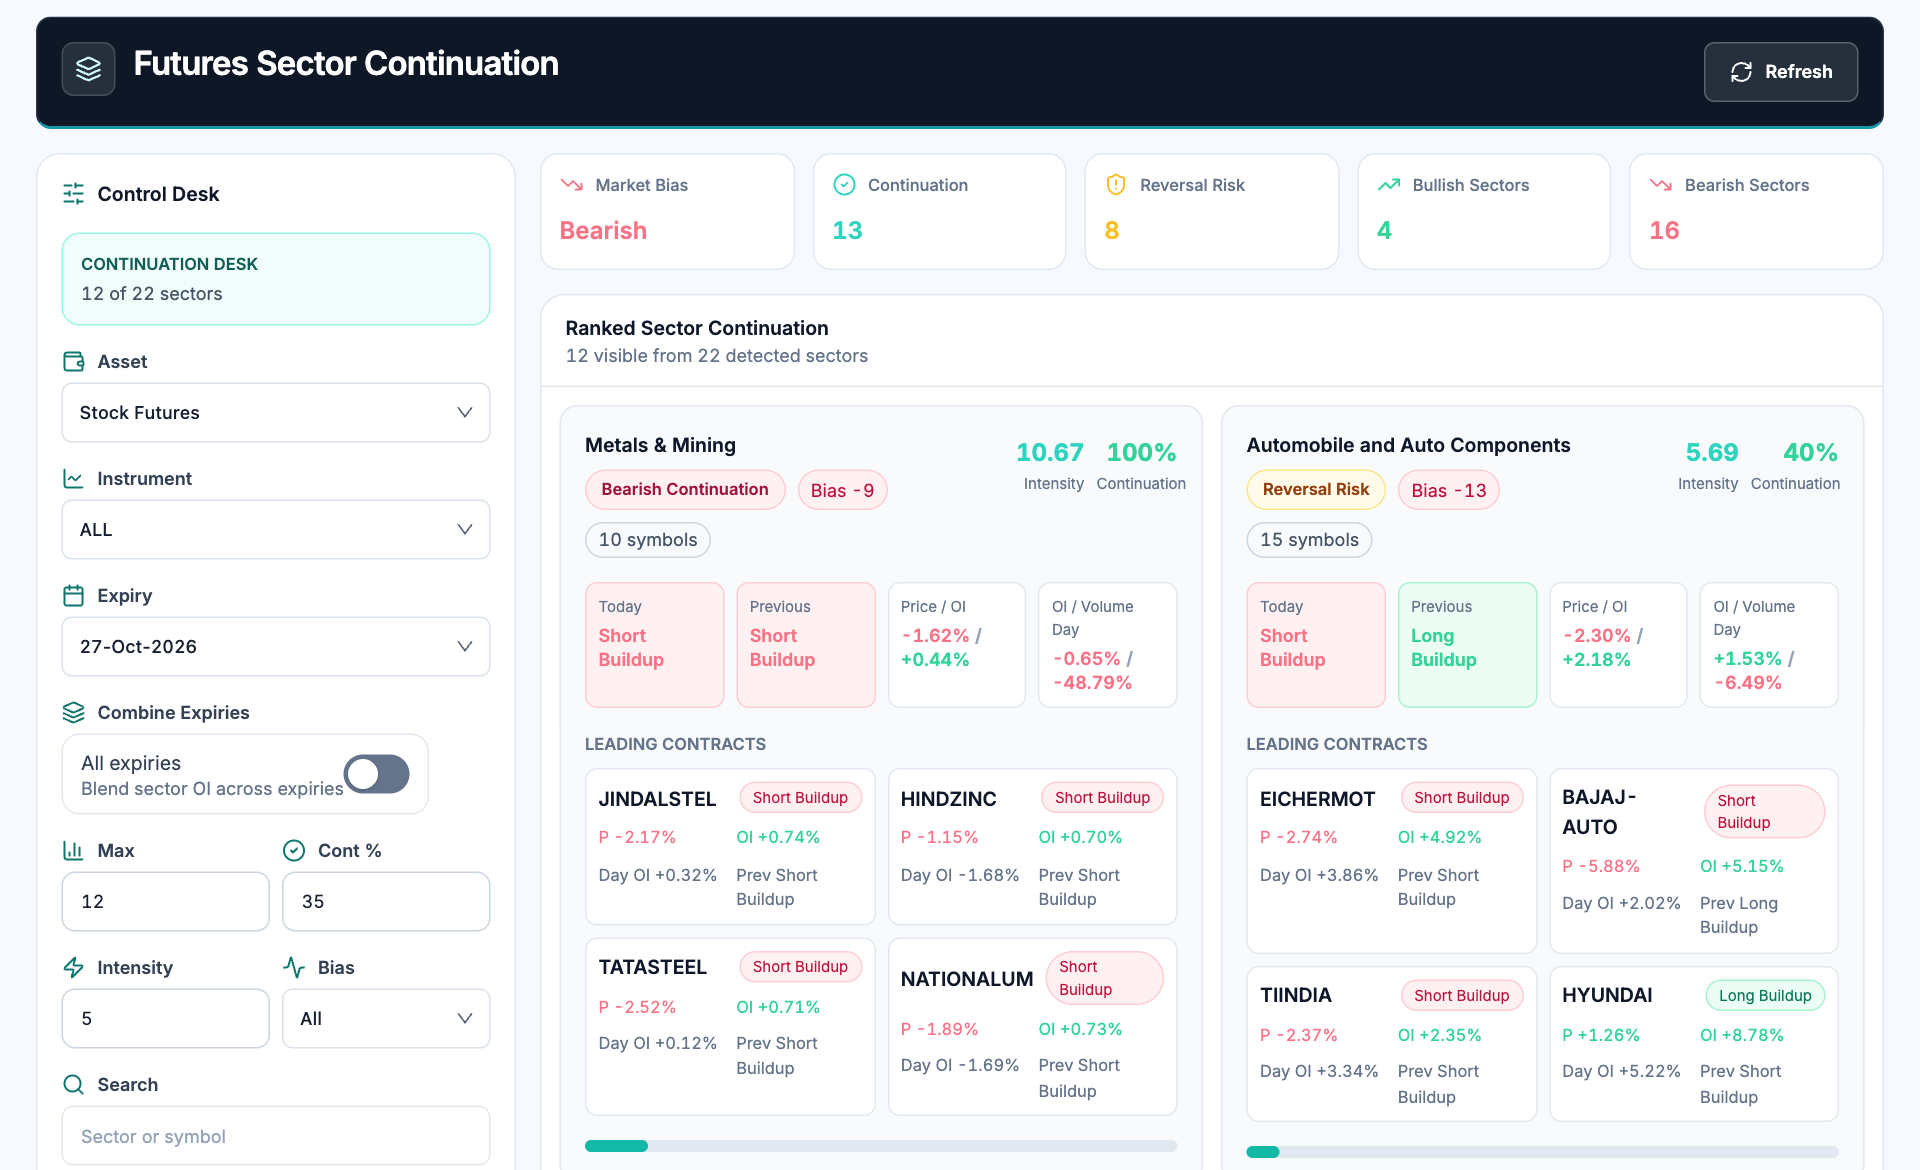Click the Market Bias downtrend icon
Image resolution: width=1920 pixels, height=1170 pixels.
pos(572,185)
